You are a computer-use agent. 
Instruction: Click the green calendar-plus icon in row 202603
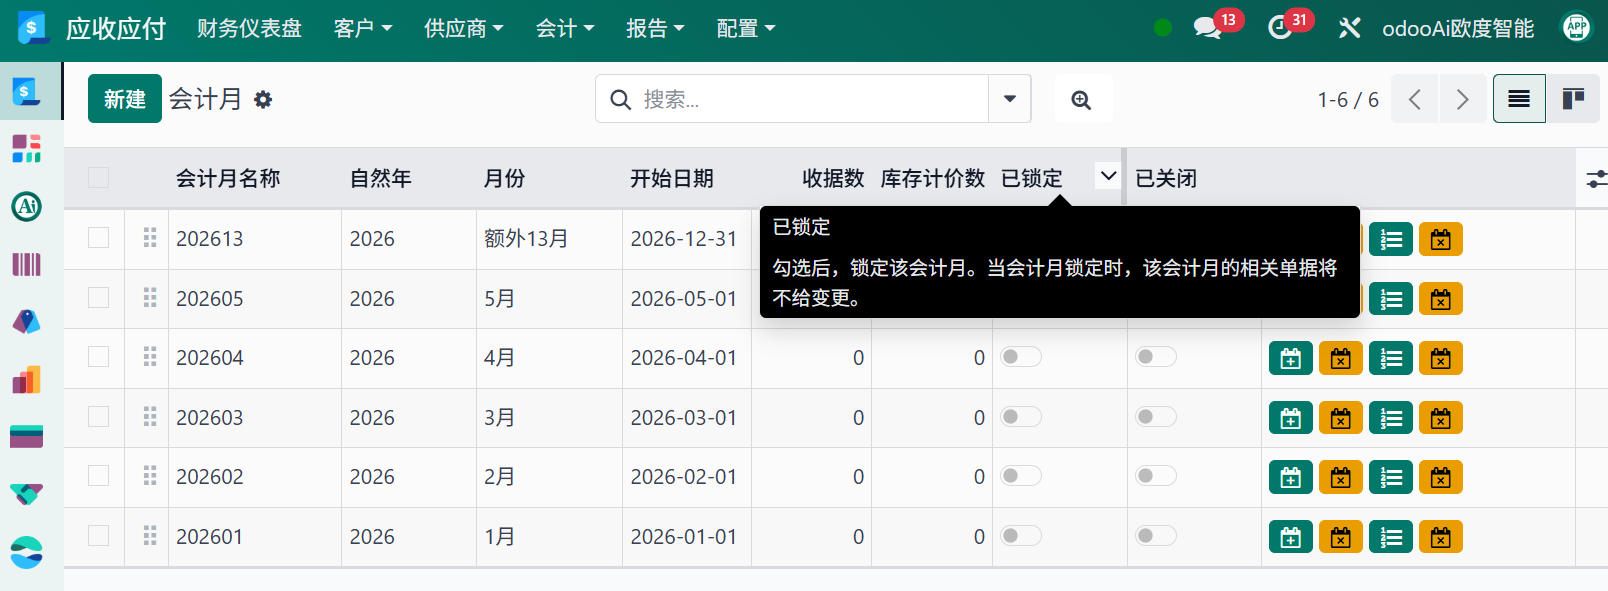tap(1291, 418)
